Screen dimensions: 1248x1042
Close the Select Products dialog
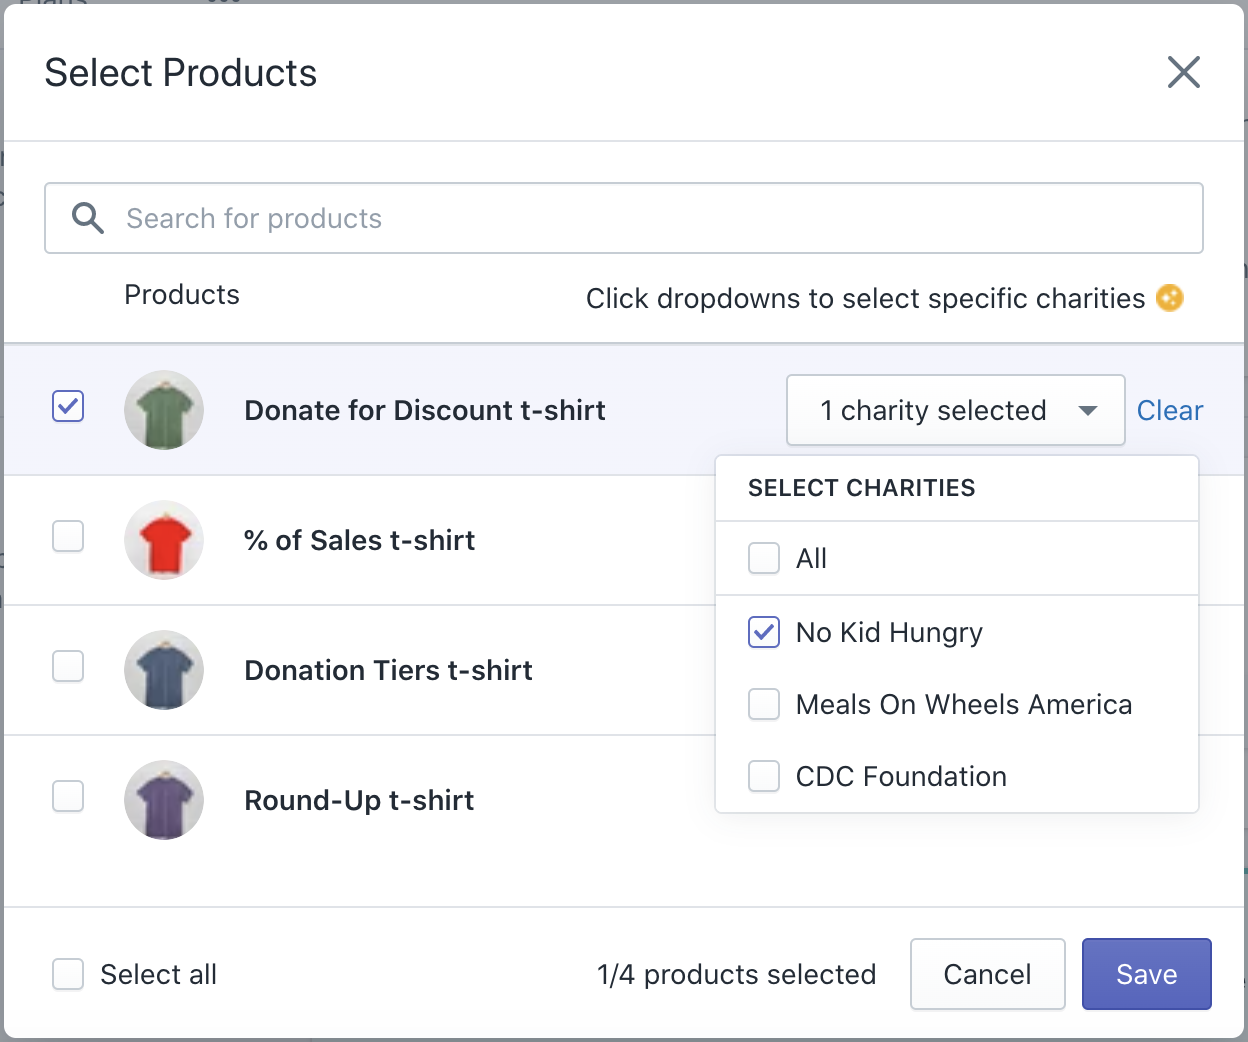pyautogui.click(x=1183, y=72)
